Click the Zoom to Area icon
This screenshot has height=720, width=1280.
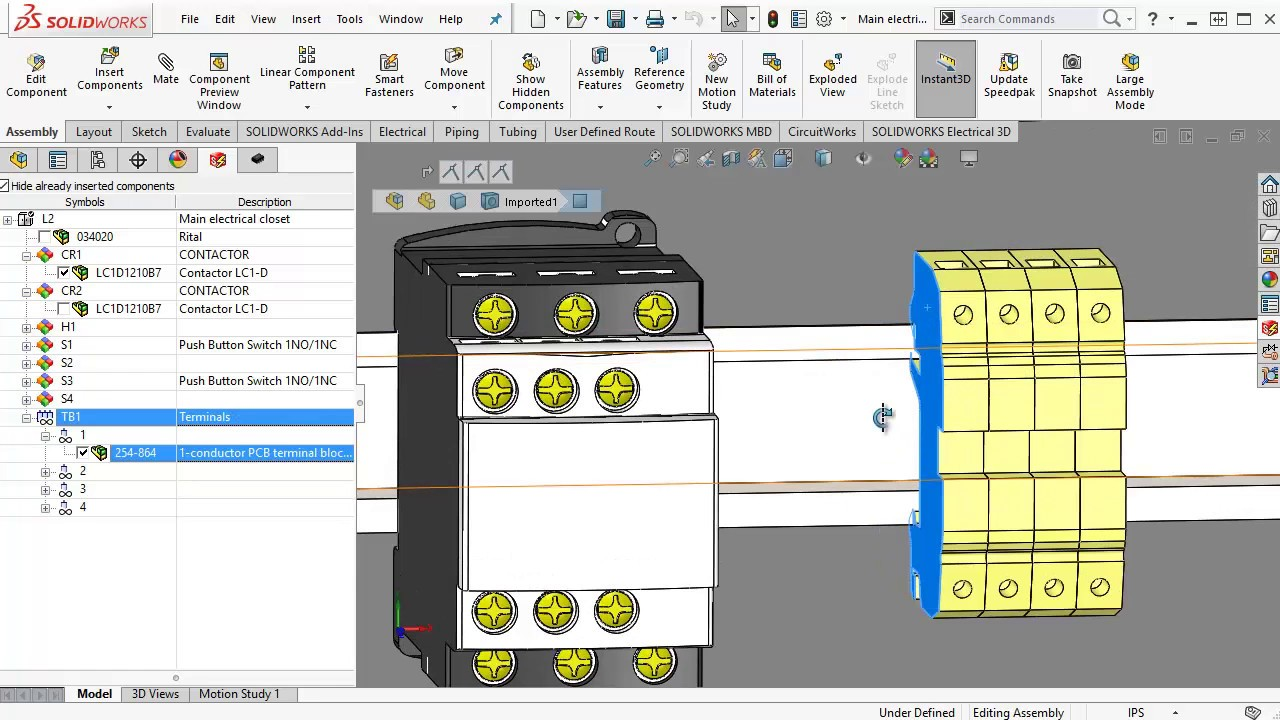click(680, 158)
